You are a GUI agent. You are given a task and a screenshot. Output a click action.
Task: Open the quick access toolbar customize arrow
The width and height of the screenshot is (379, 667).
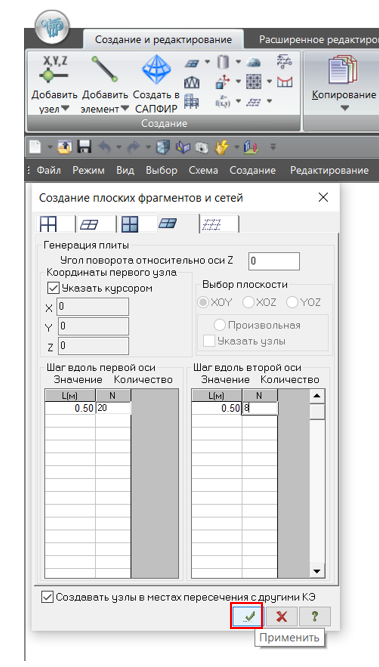pyautogui.click(x=273, y=147)
